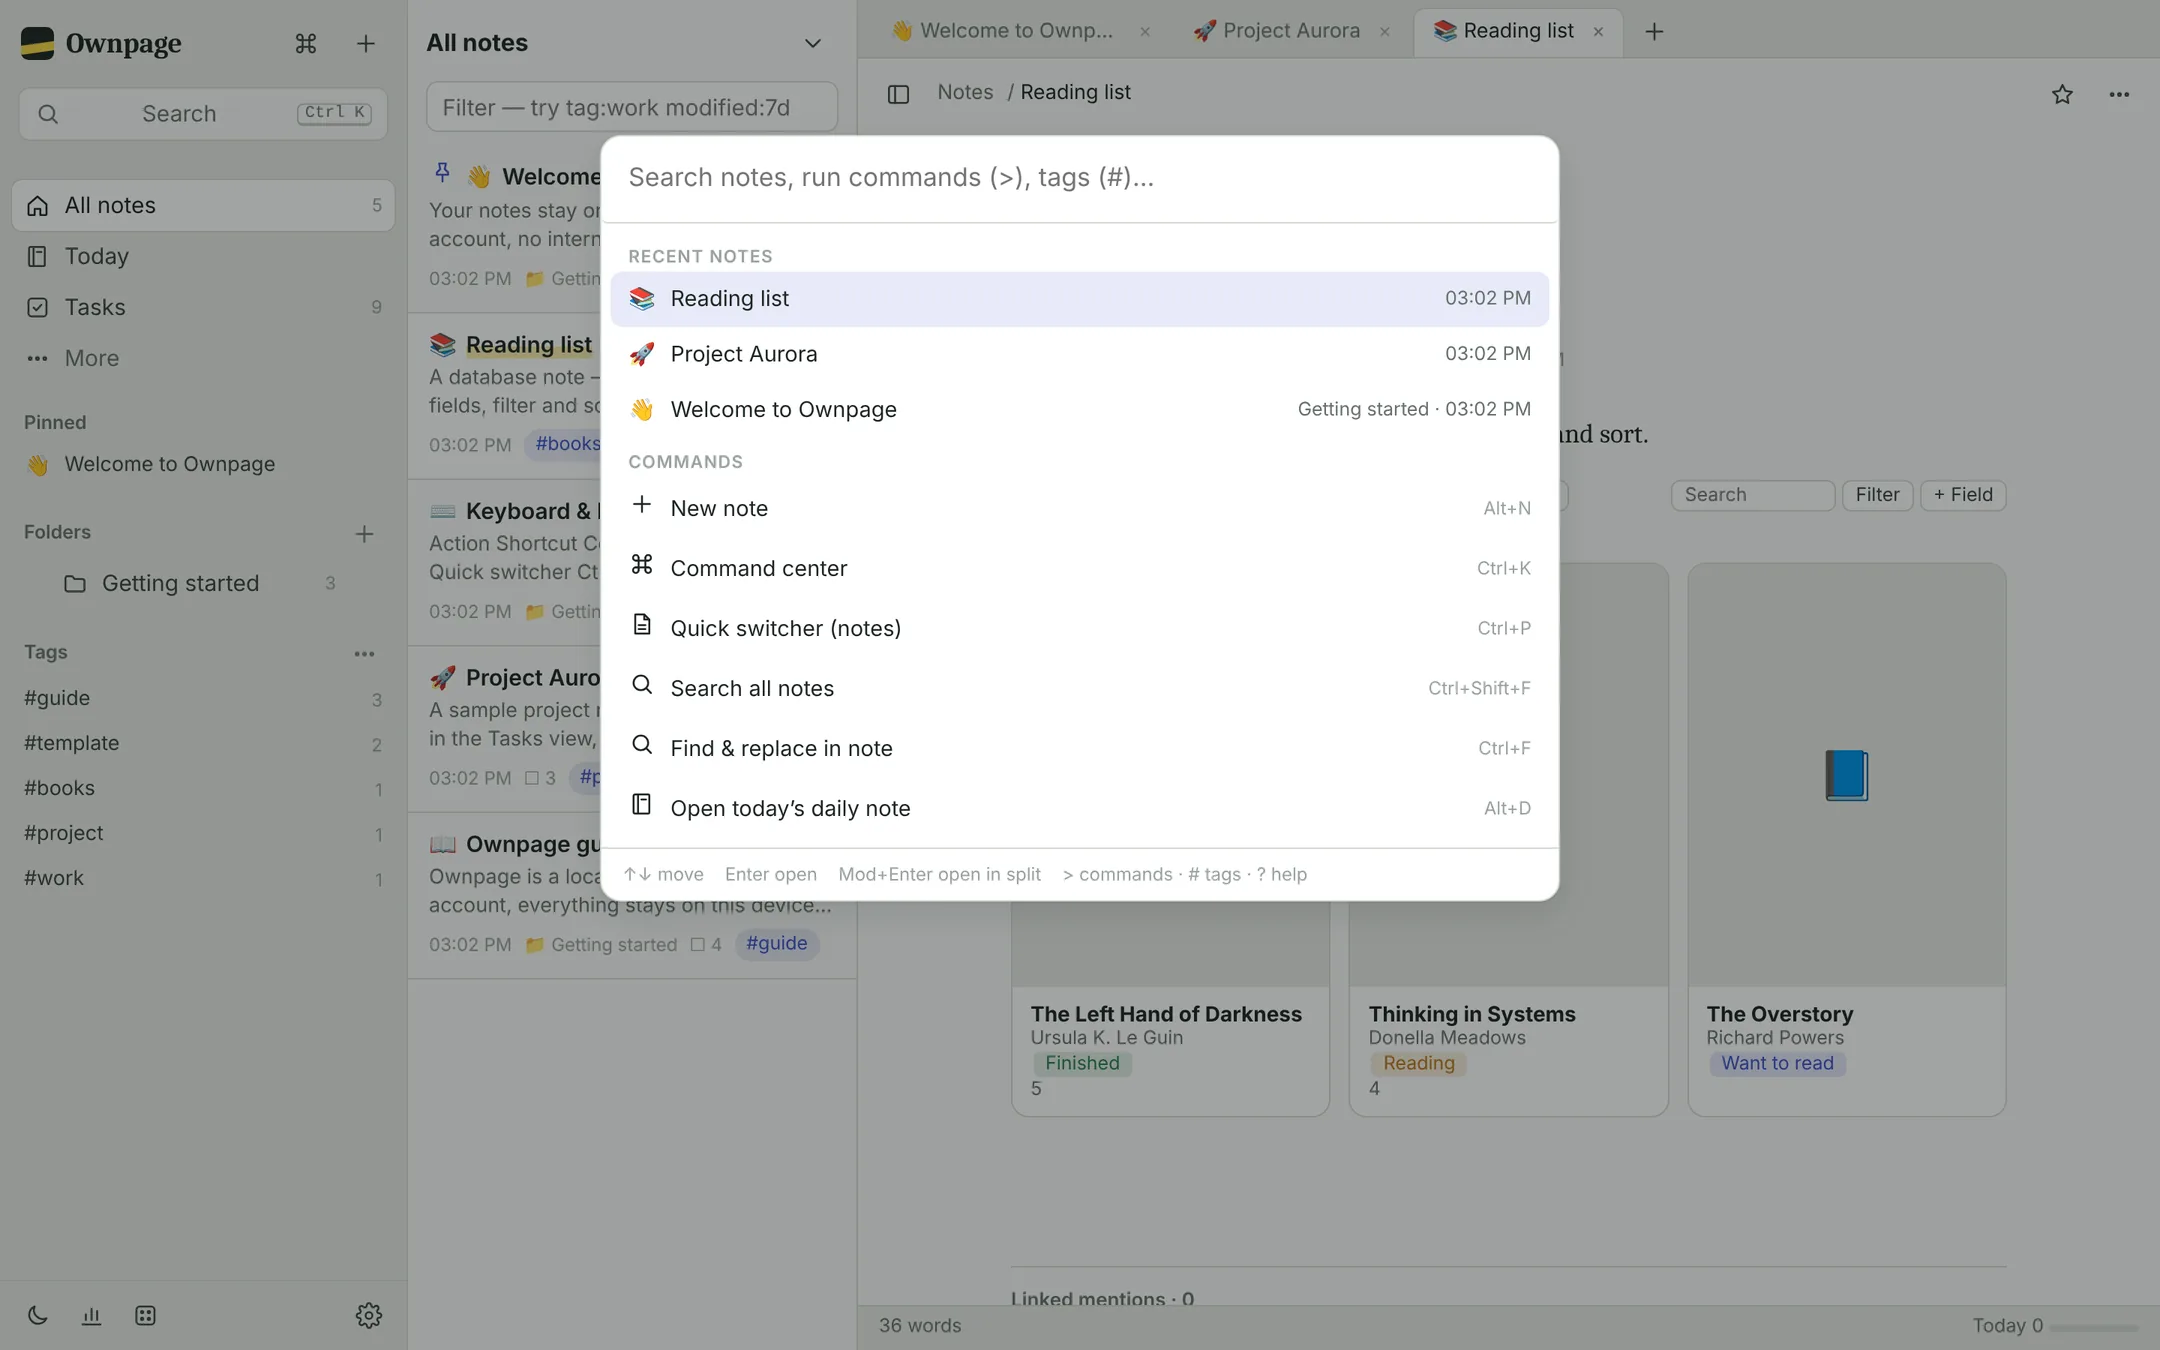The width and height of the screenshot is (2160, 1350).
Task: Expand the More item in the sidebar
Action: click(203, 358)
